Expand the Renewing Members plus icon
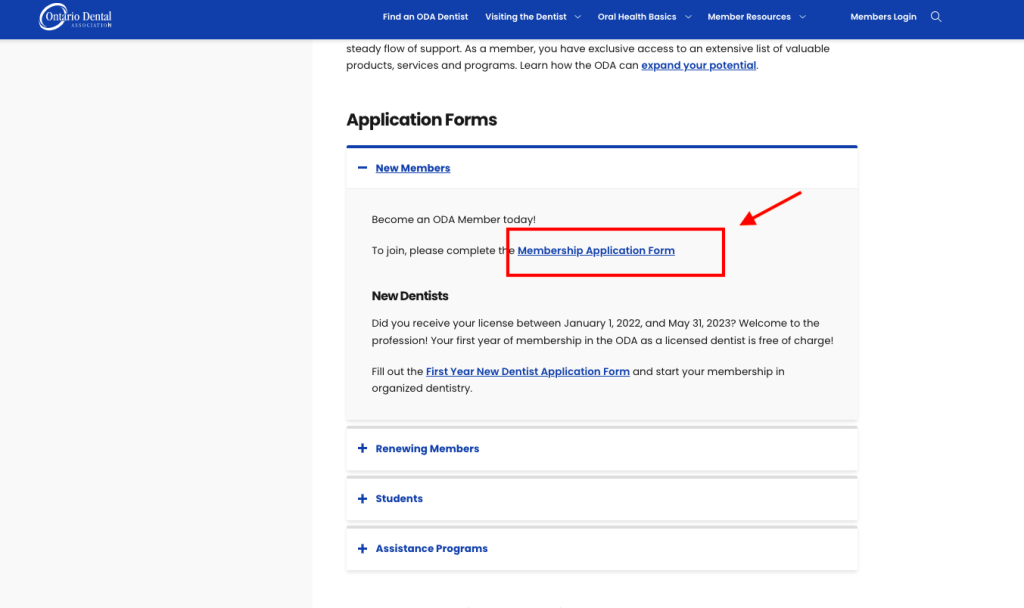Viewport: 1024px width, 608px height. click(362, 449)
